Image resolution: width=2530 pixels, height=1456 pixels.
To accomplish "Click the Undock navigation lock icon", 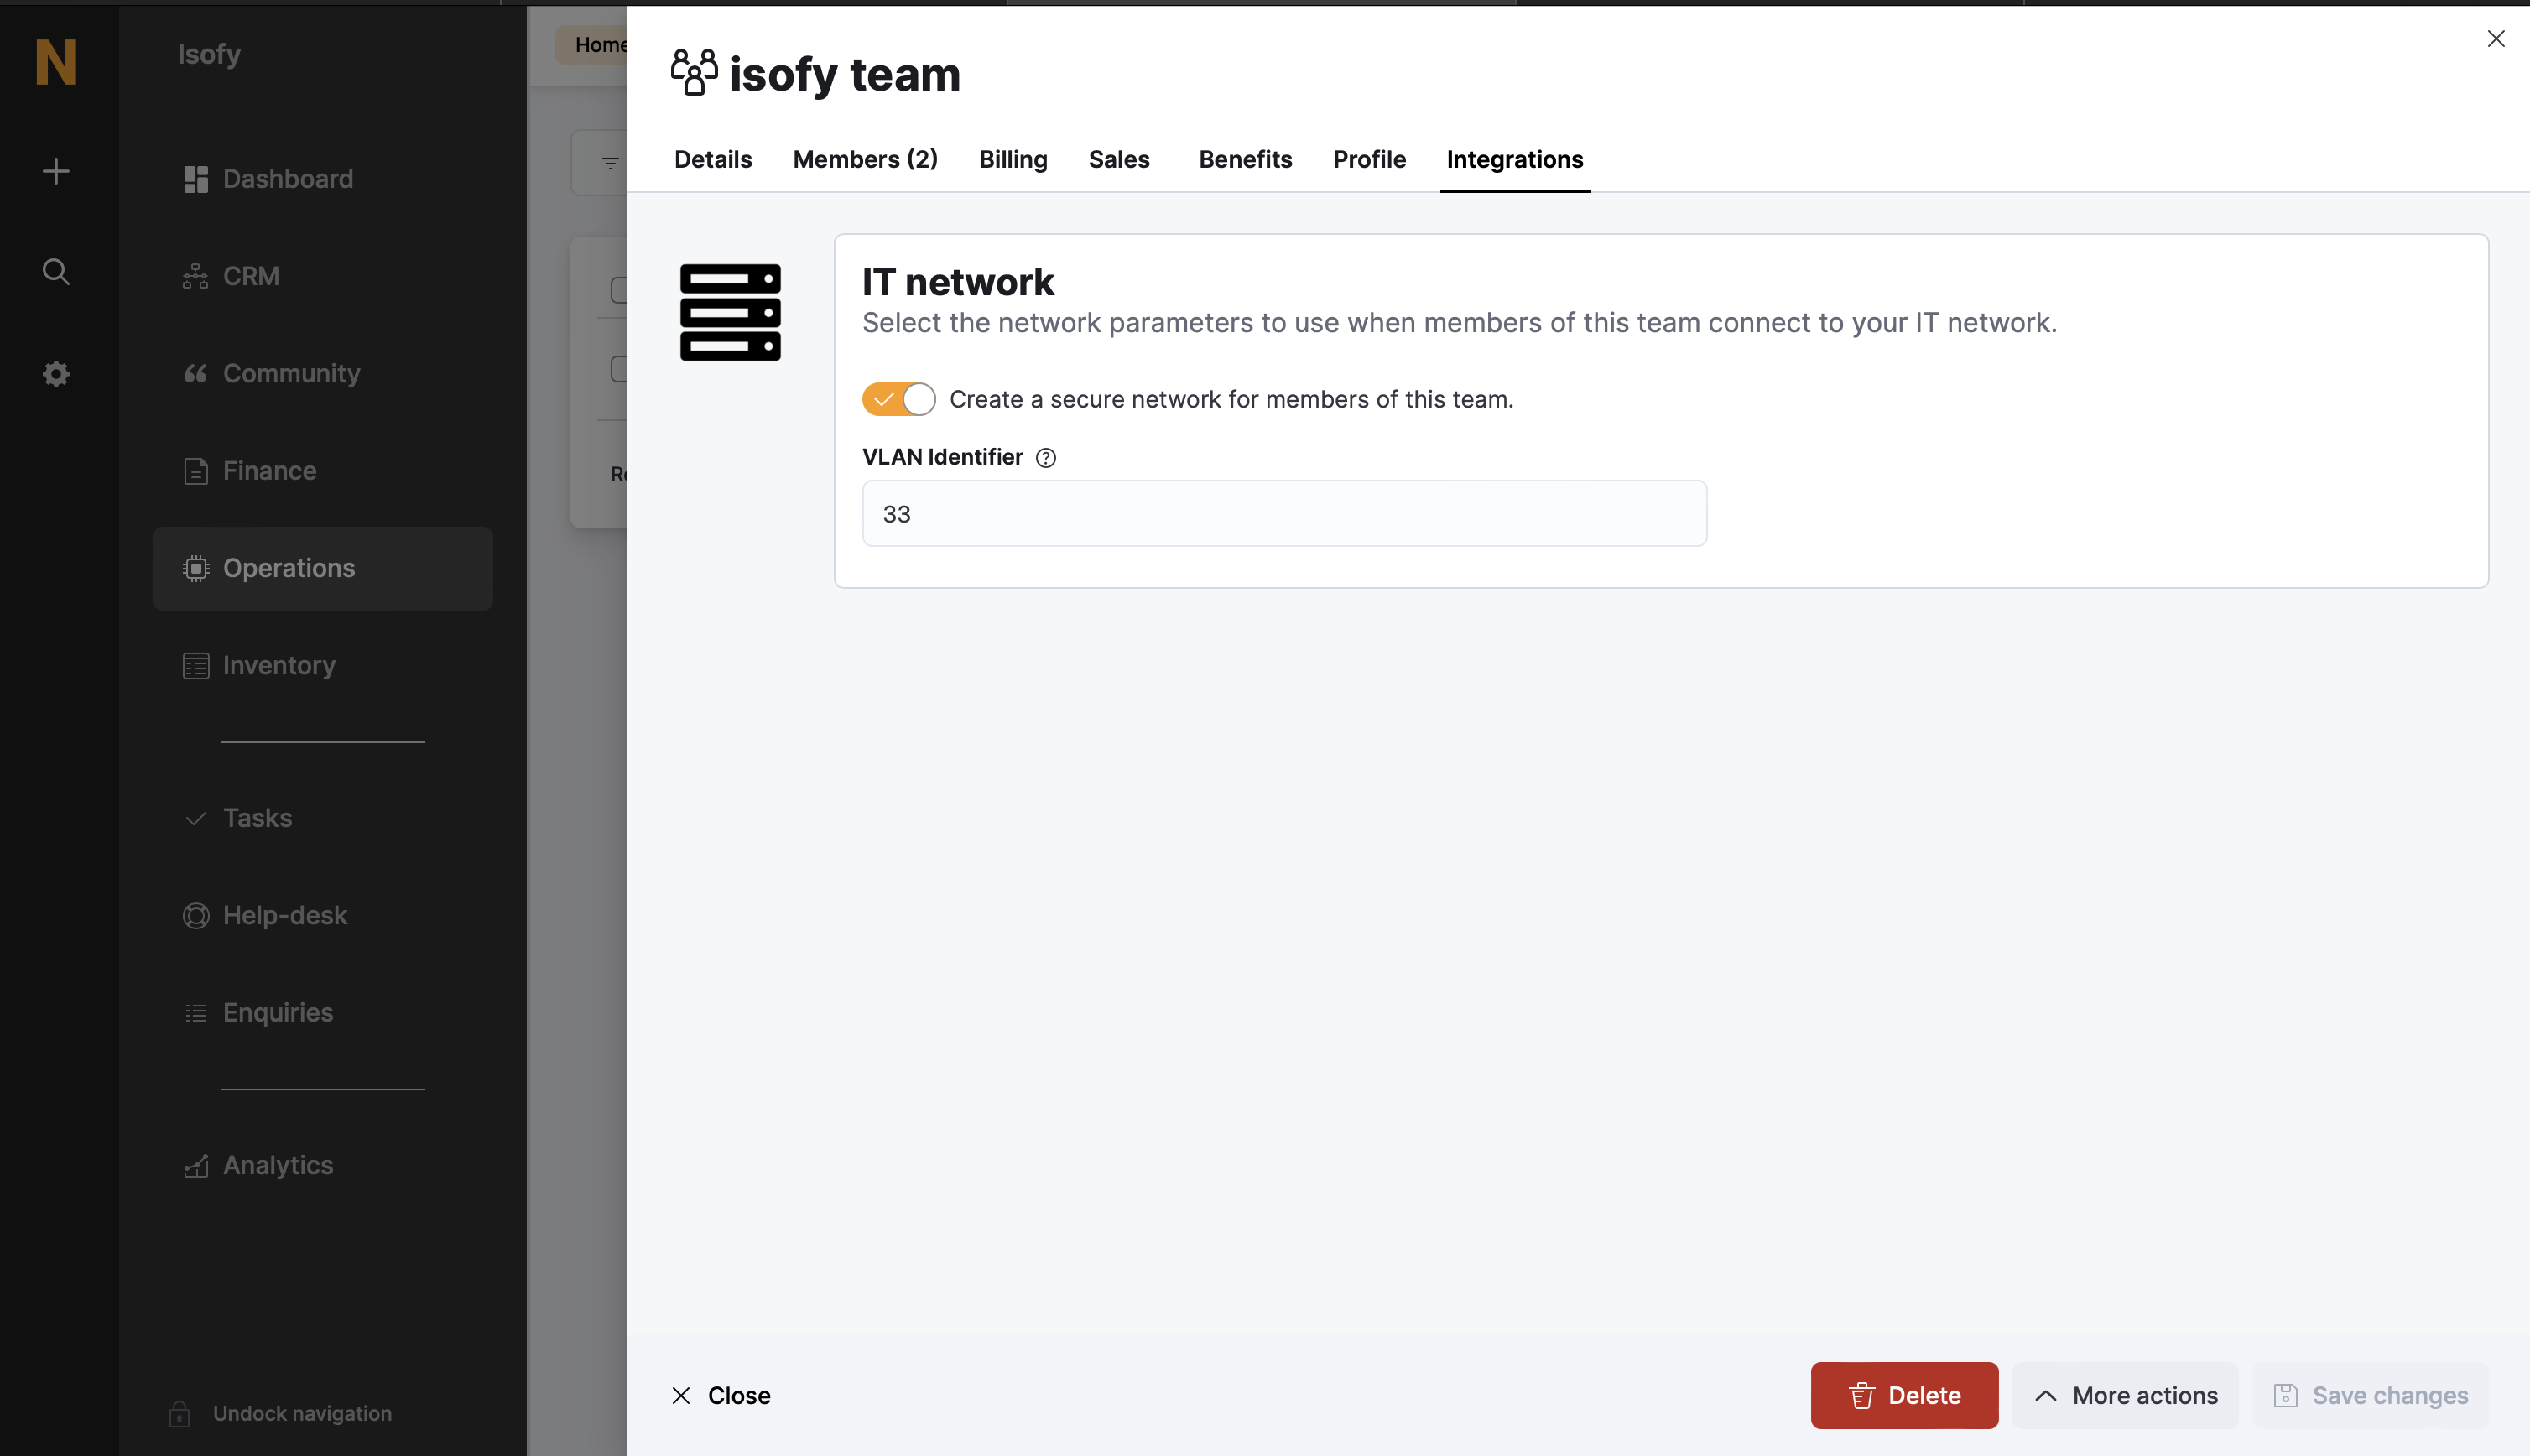I will tap(180, 1414).
